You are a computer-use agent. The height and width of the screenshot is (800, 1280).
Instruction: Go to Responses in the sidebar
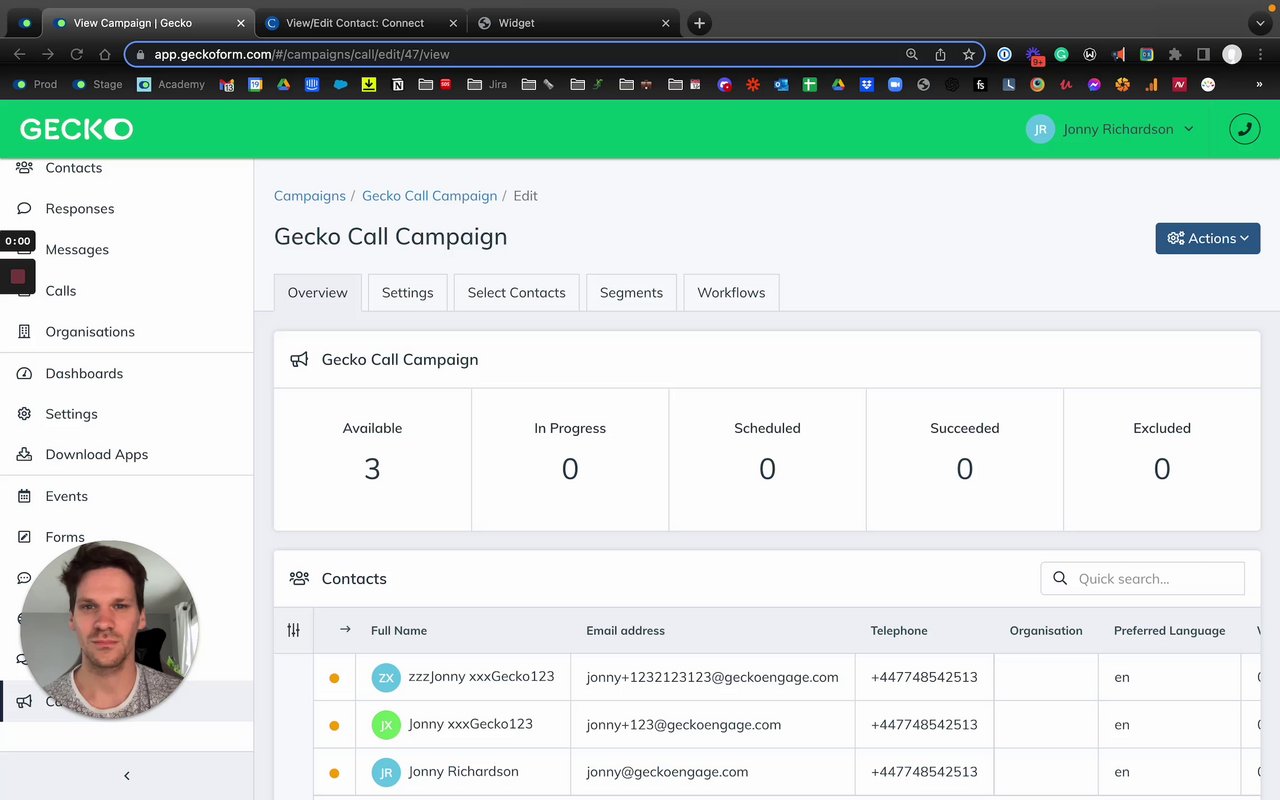(x=80, y=208)
